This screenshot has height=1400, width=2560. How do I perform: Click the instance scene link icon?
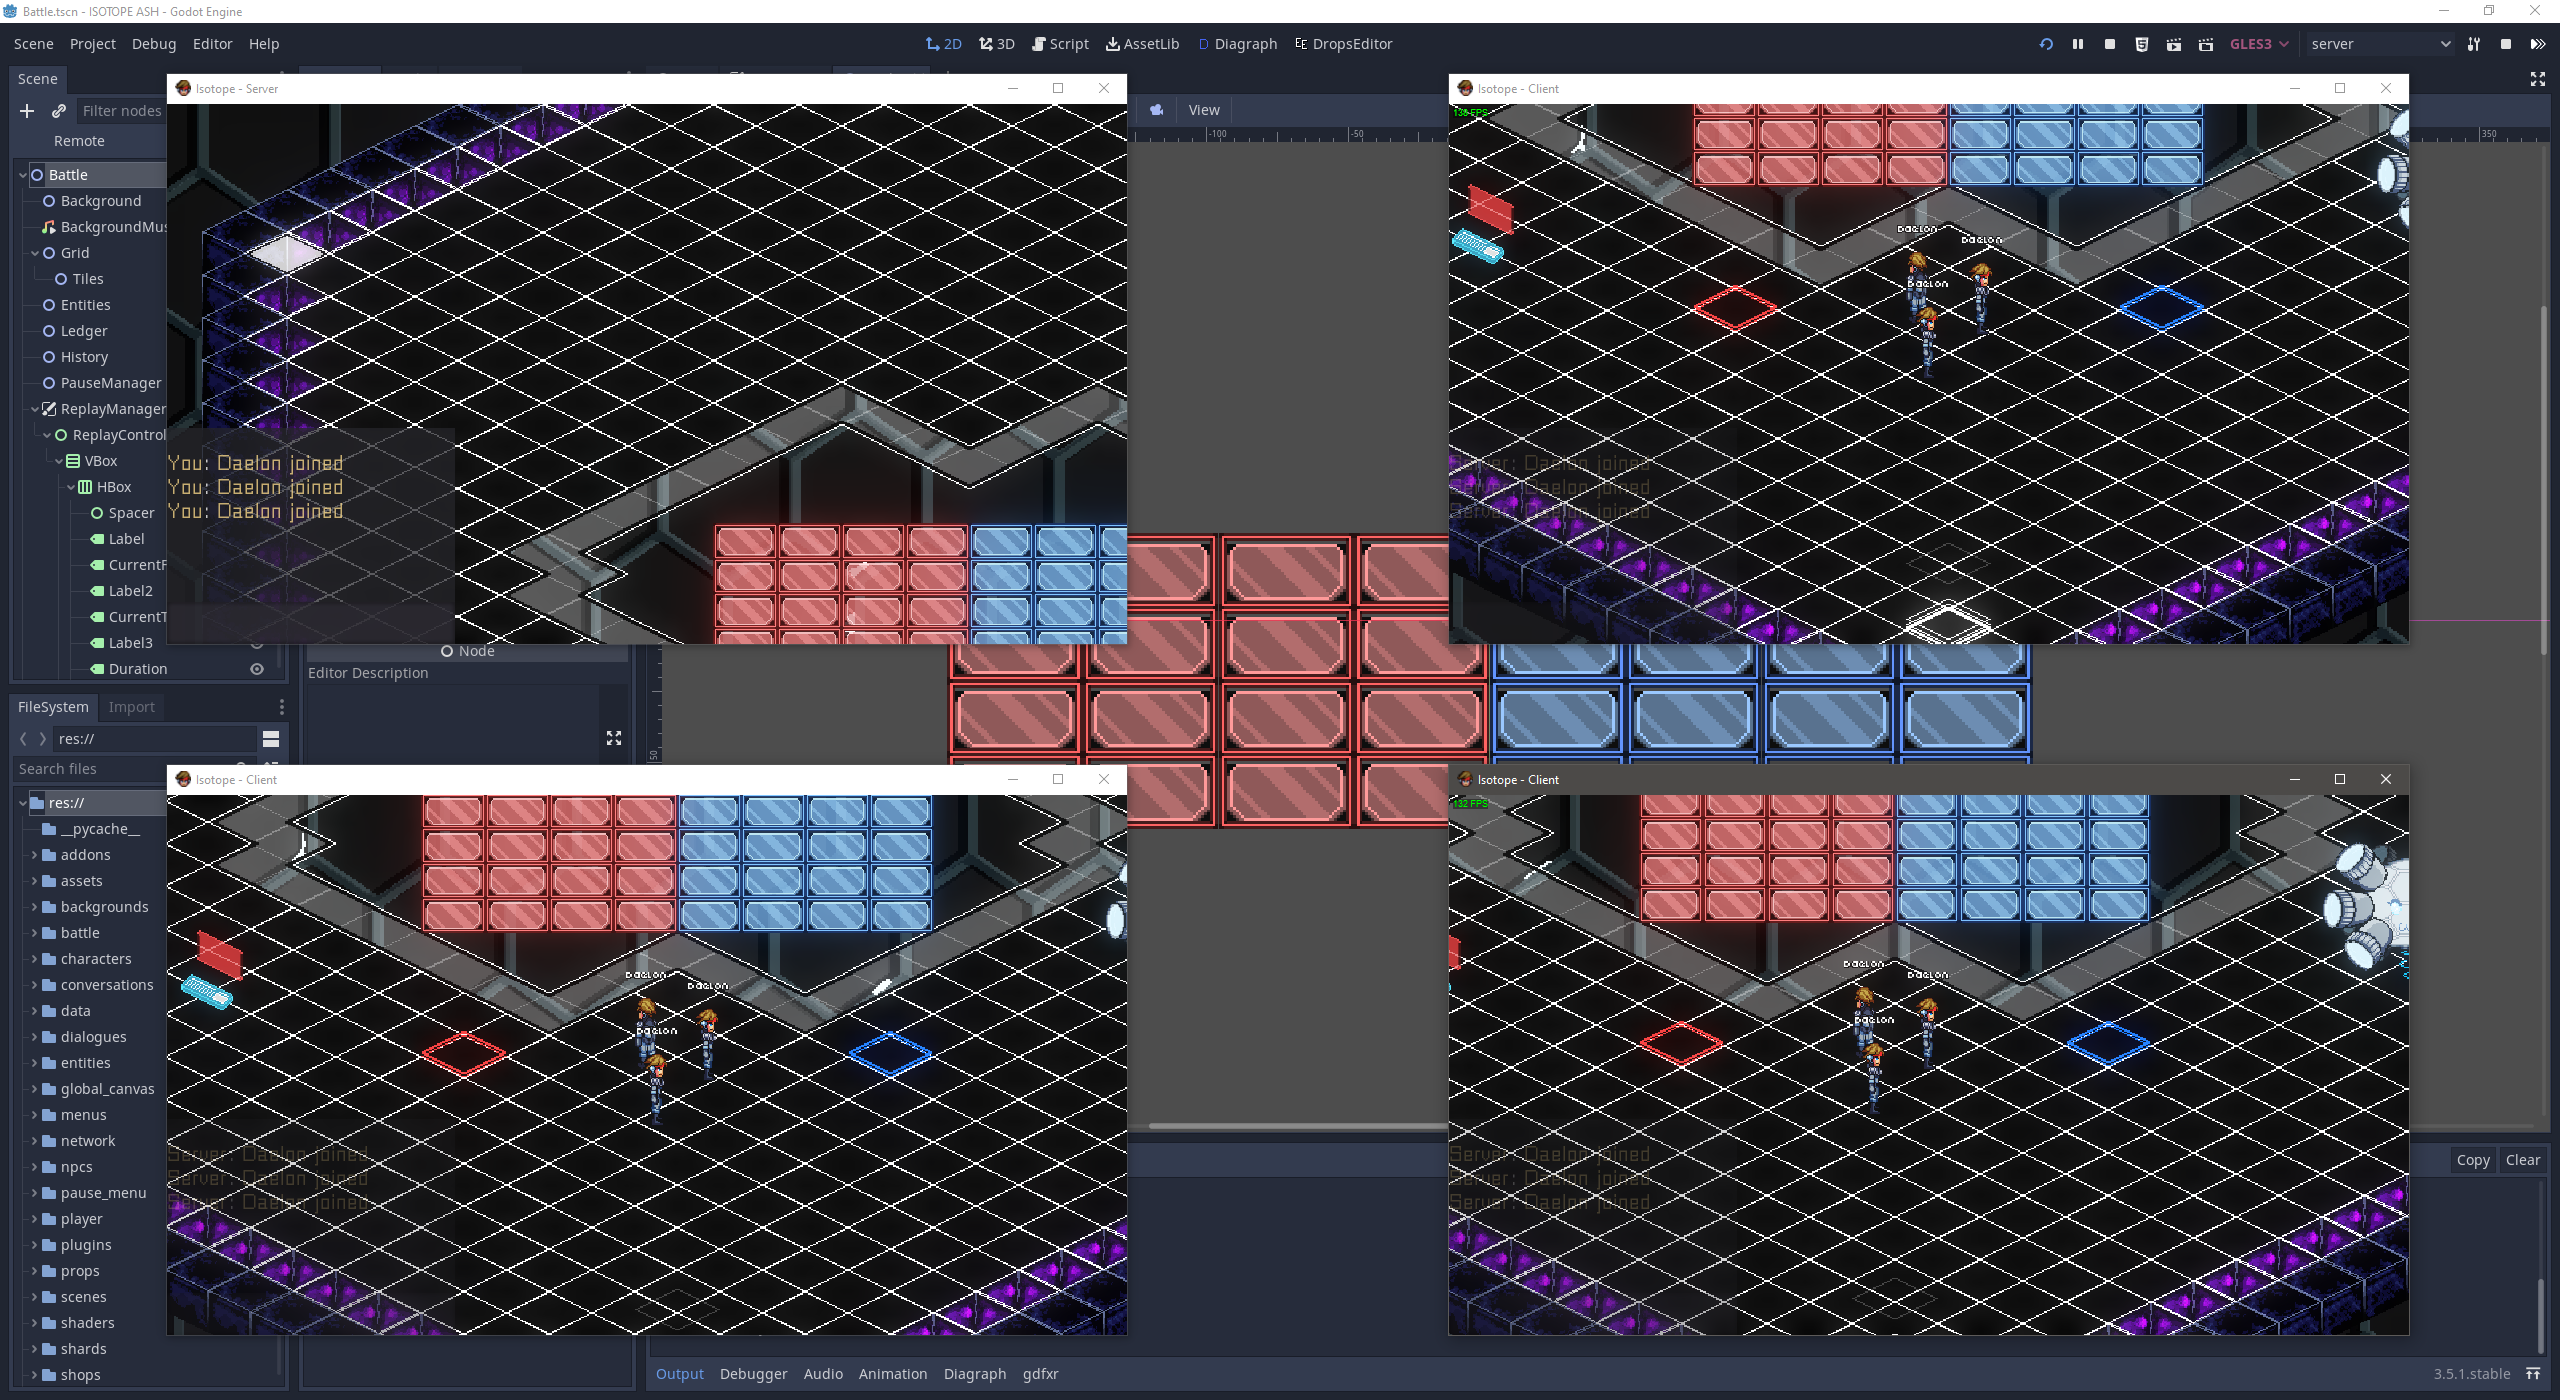point(59,111)
